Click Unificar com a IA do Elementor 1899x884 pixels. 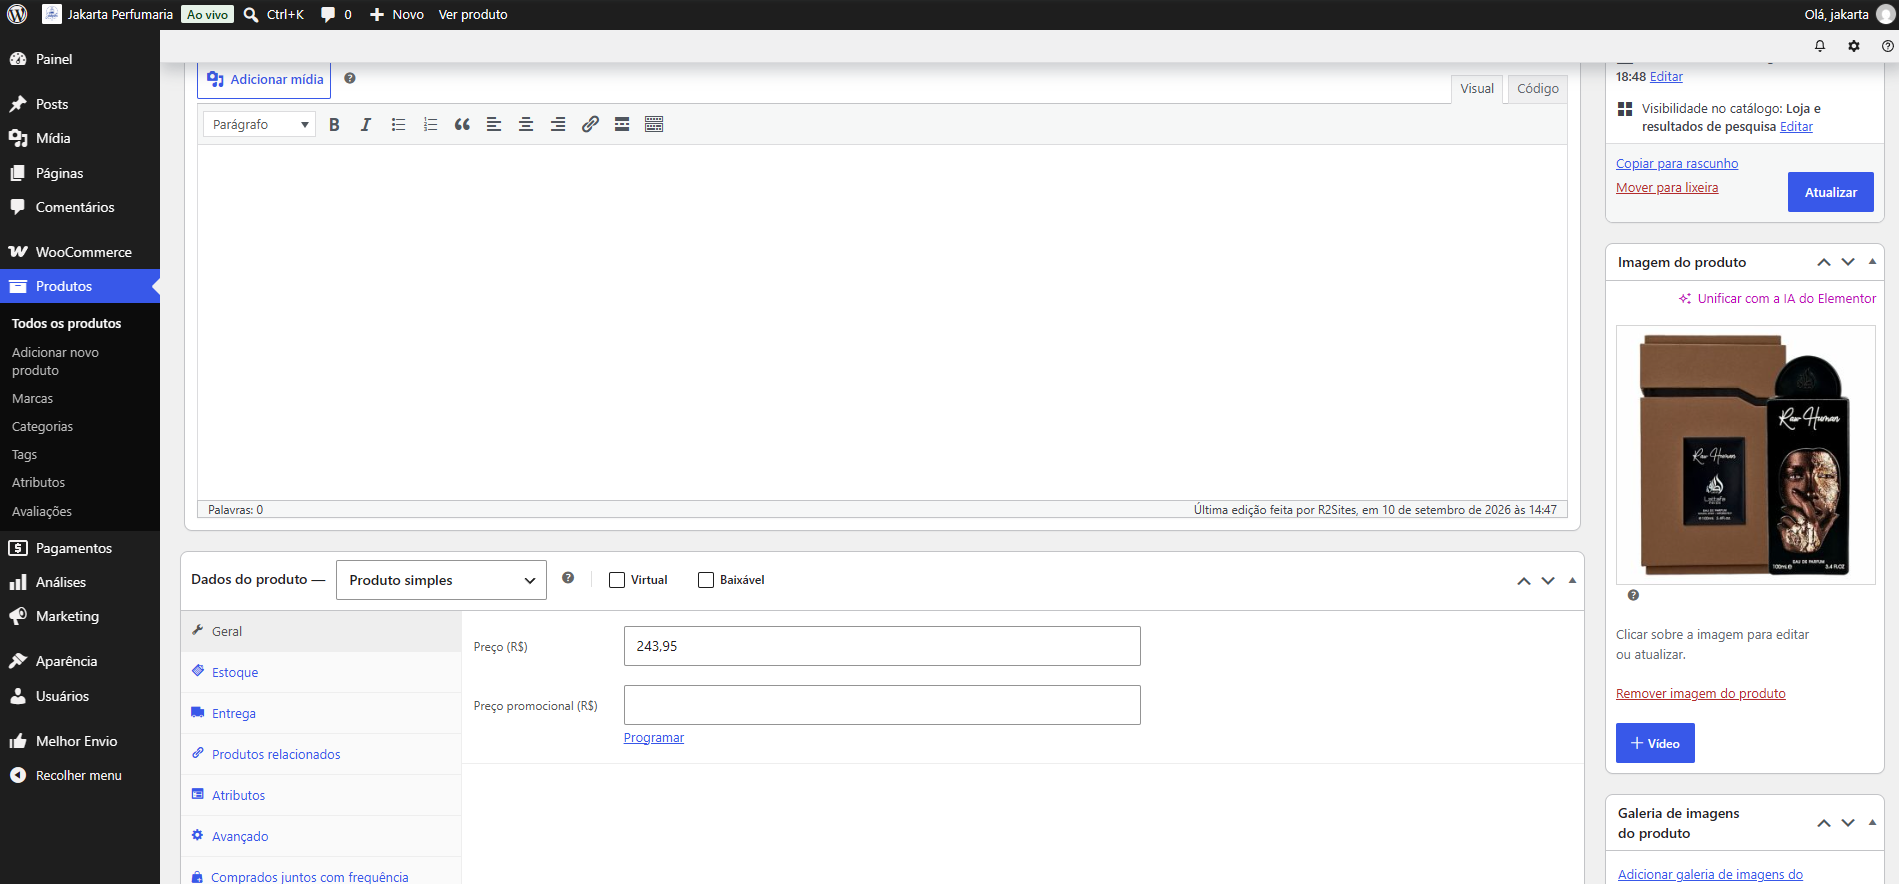1777,299
